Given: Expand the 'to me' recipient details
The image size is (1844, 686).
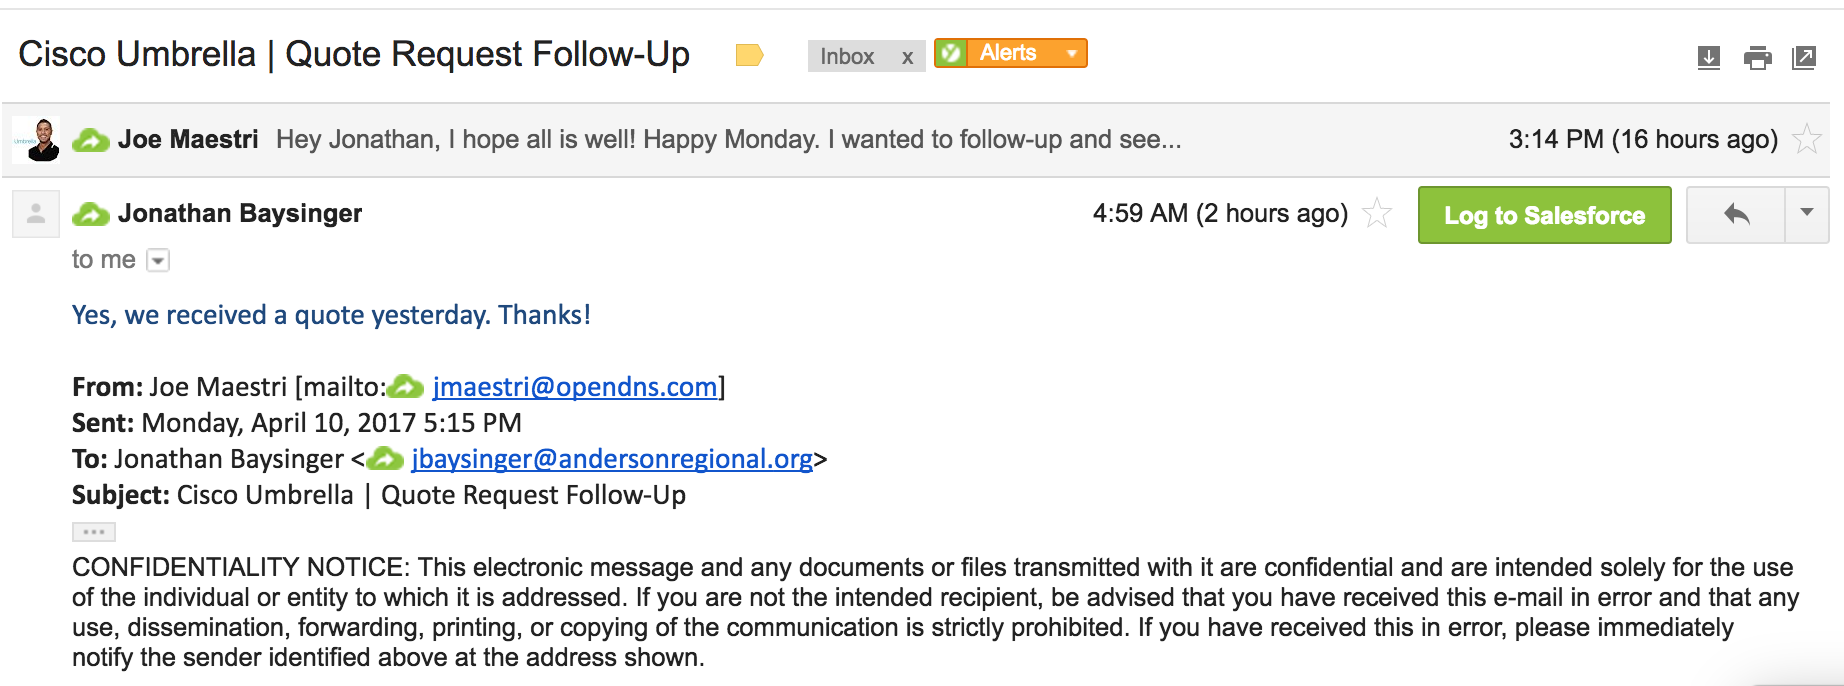Looking at the screenshot, I should pyautogui.click(x=158, y=261).
